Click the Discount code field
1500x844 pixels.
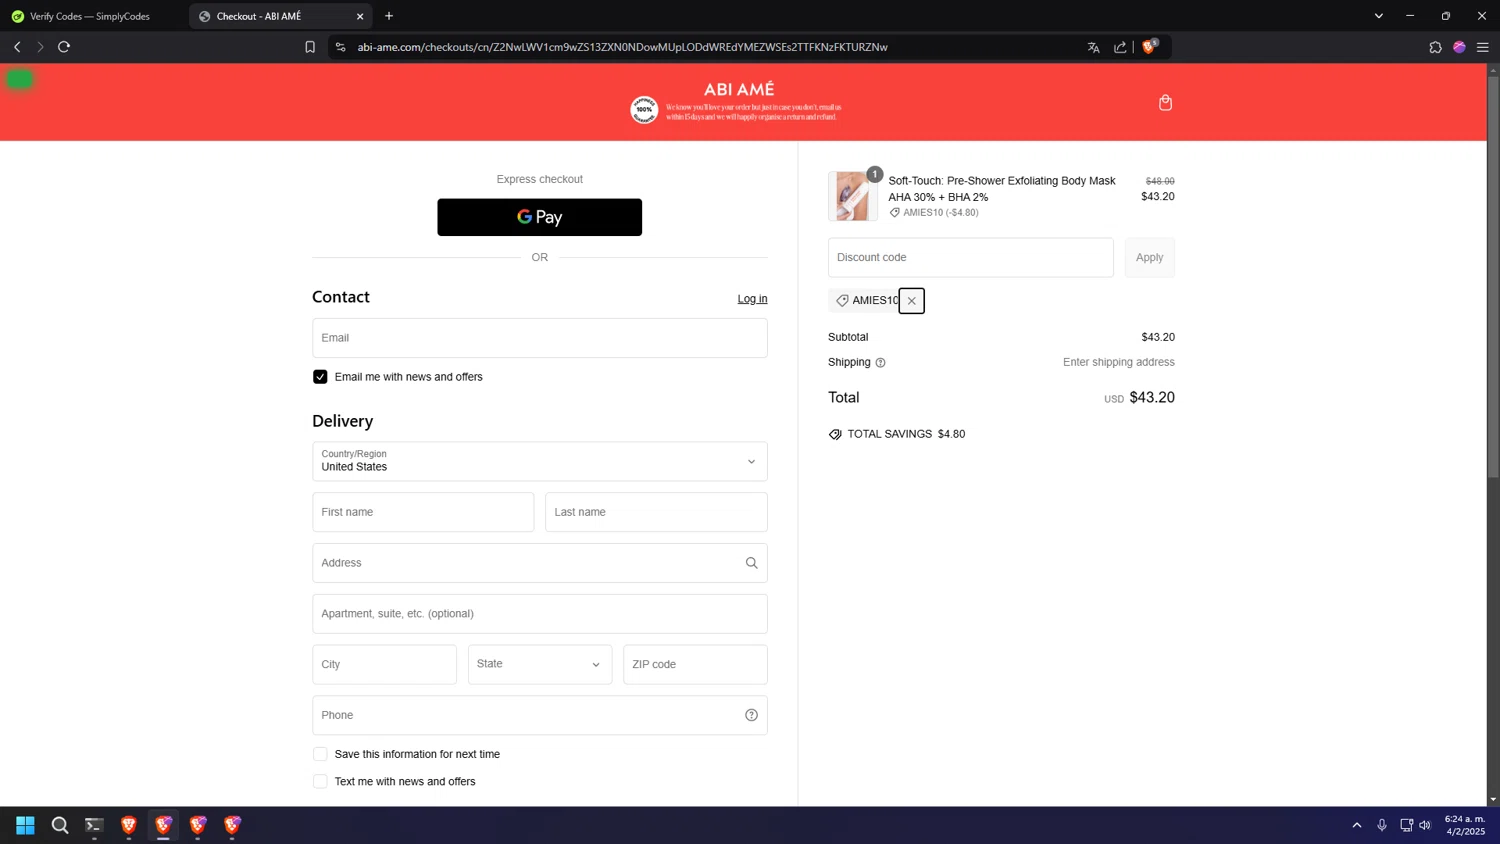pyautogui.click(x=970, y=258)
